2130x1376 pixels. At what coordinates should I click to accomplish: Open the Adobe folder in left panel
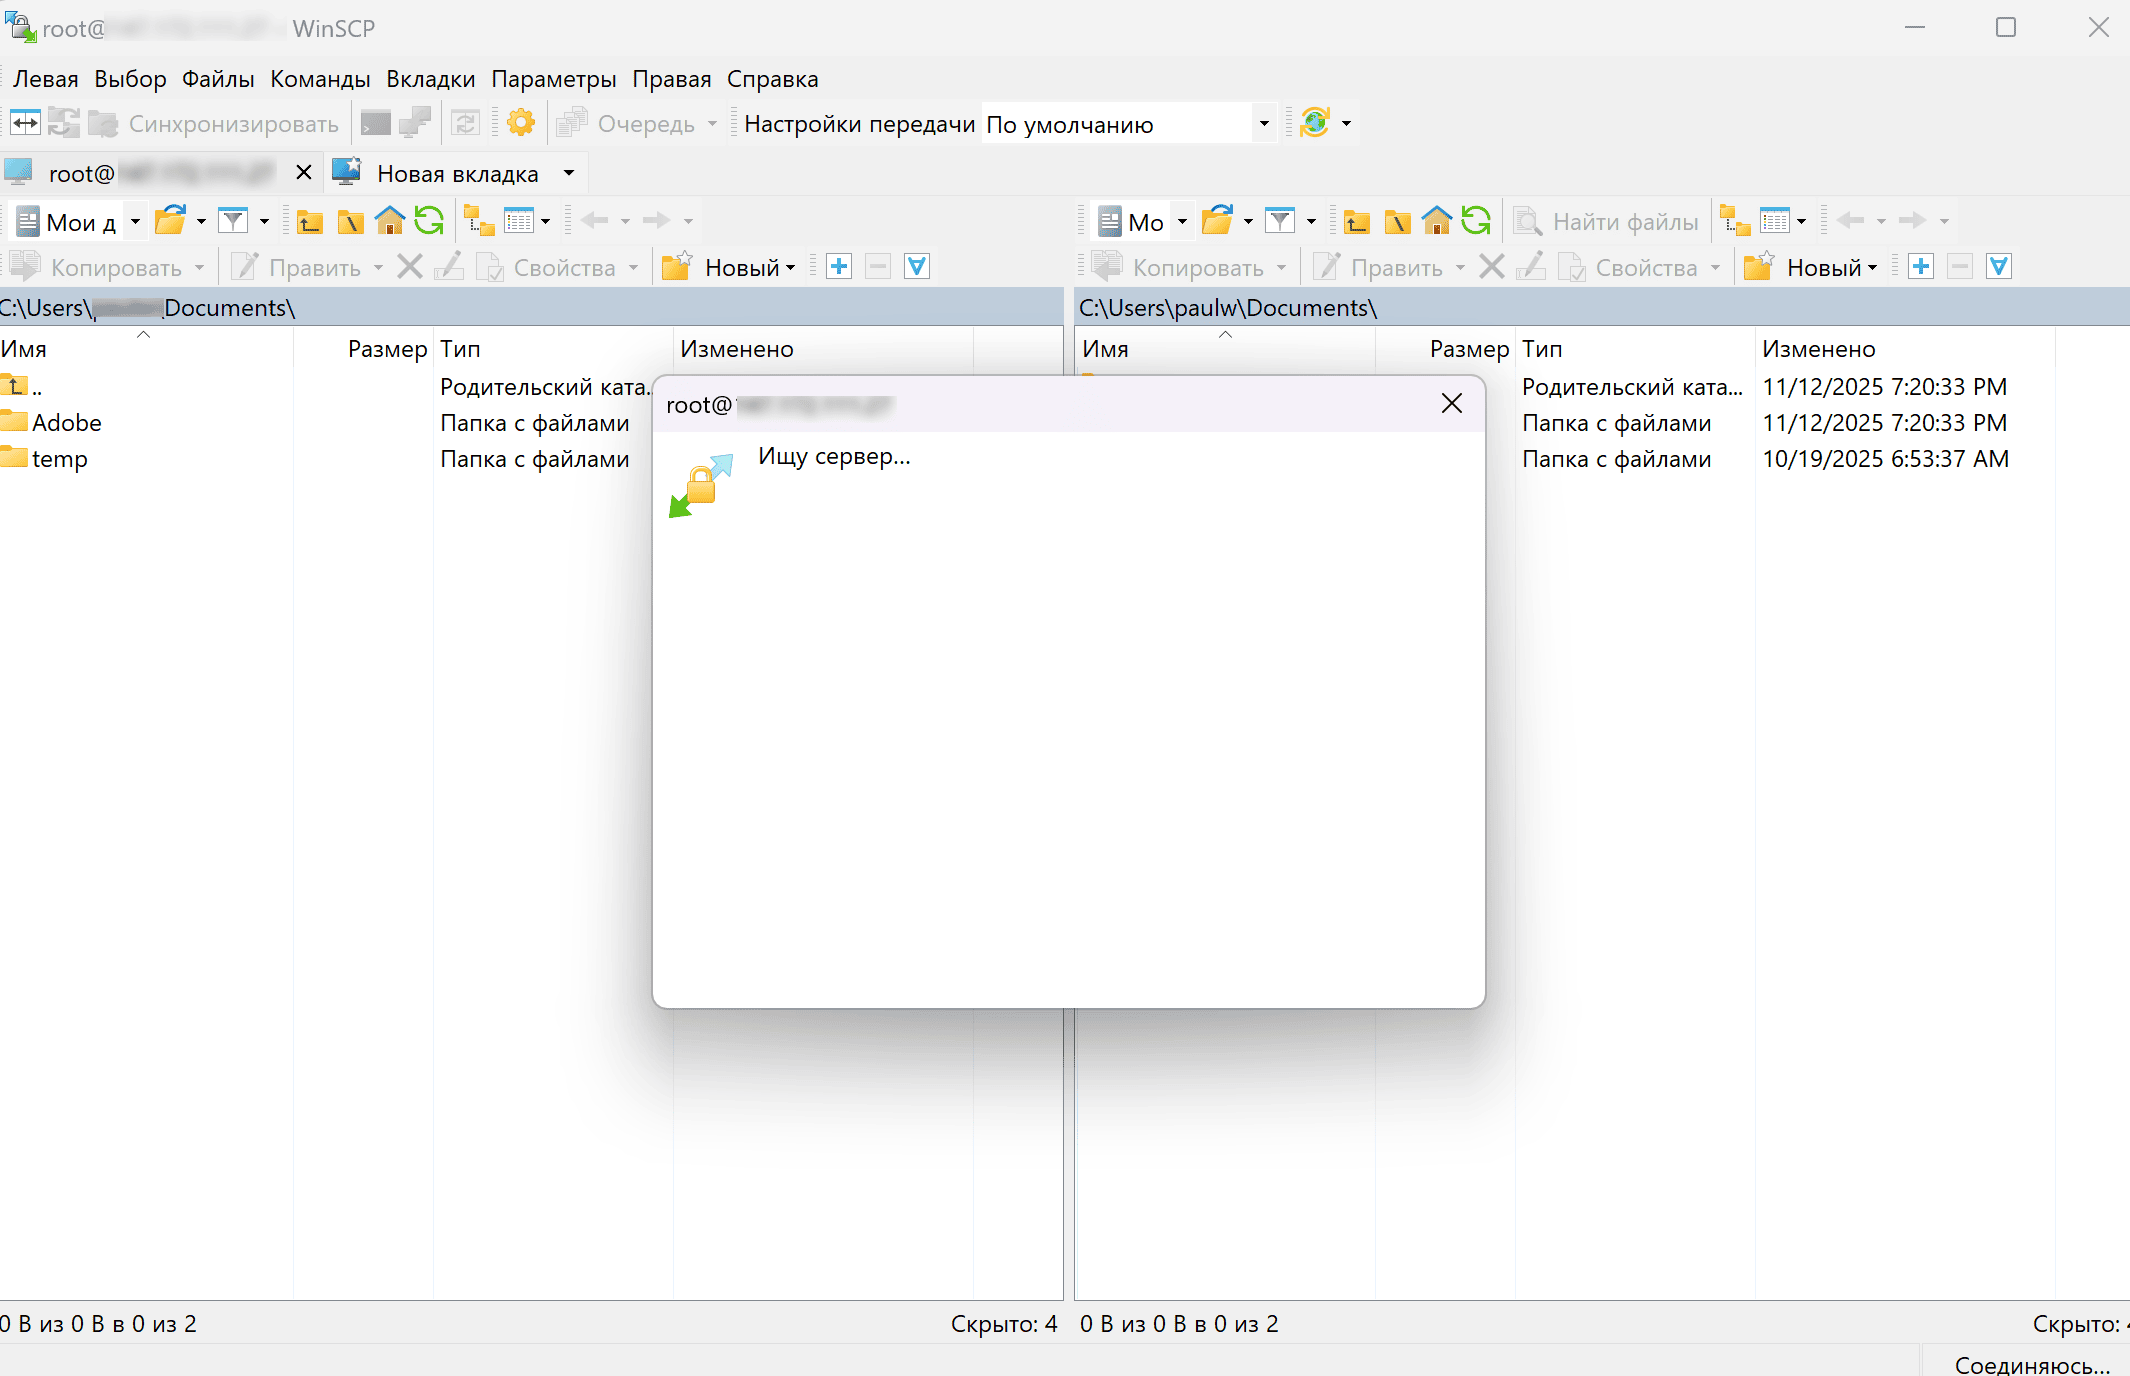pos(66,423)
